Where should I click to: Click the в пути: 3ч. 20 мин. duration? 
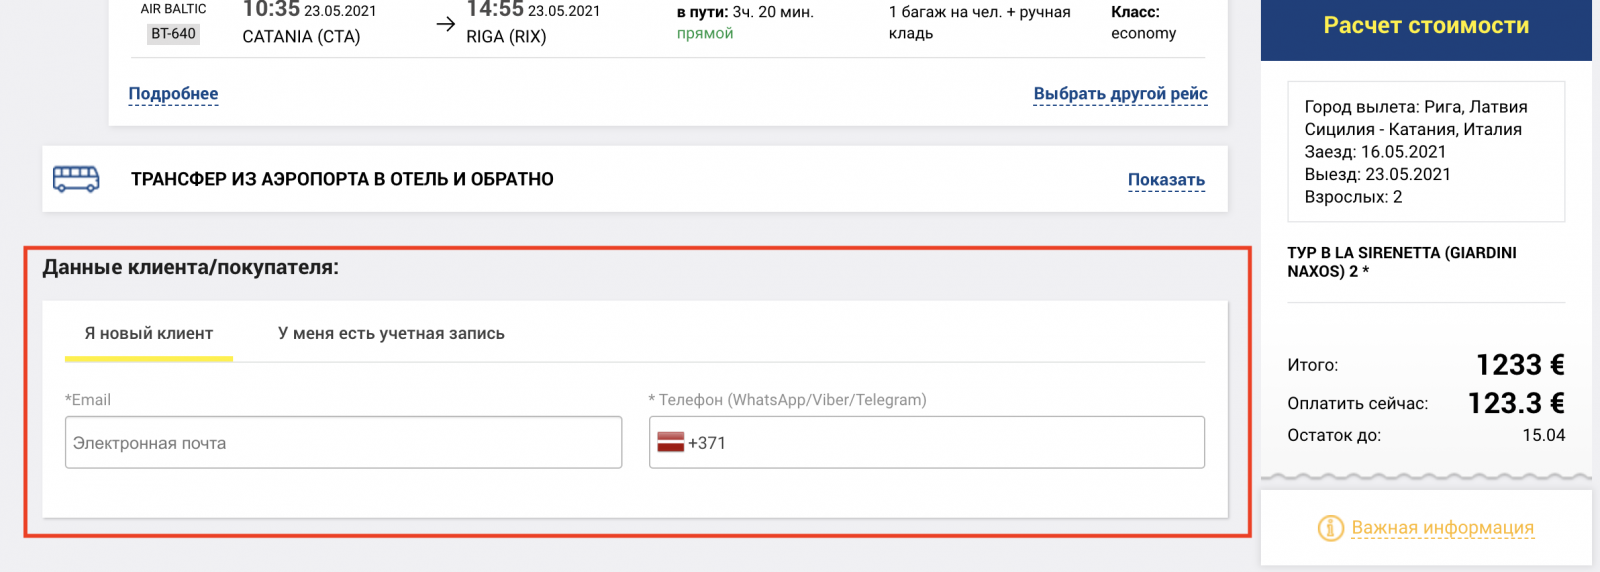(x=745, y=12)
